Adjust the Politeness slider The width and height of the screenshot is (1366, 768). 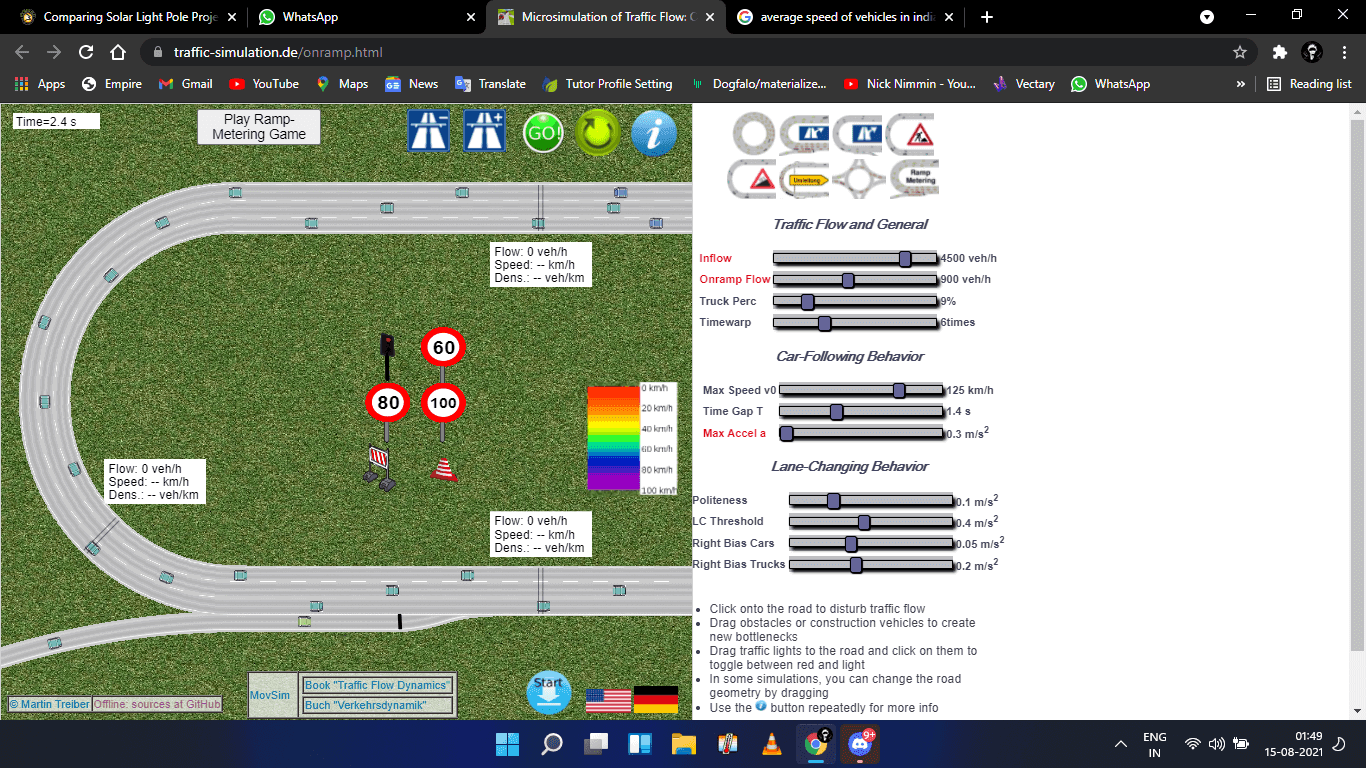tap(871, 501)
